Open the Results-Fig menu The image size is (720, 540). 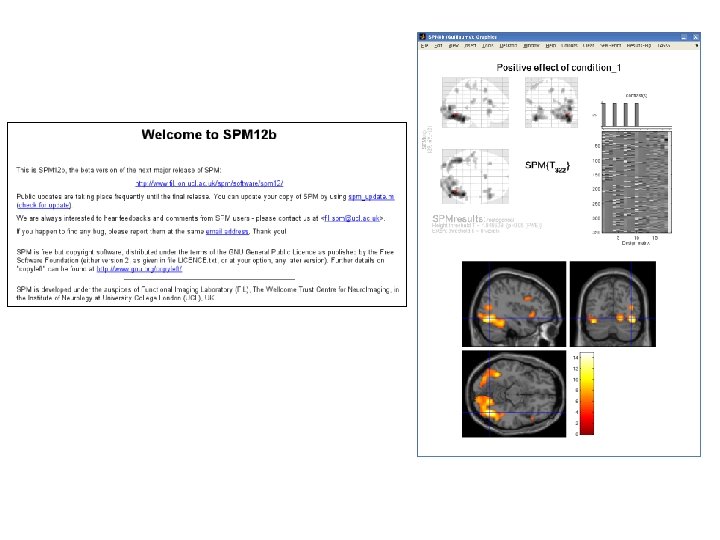pos(639,45)
